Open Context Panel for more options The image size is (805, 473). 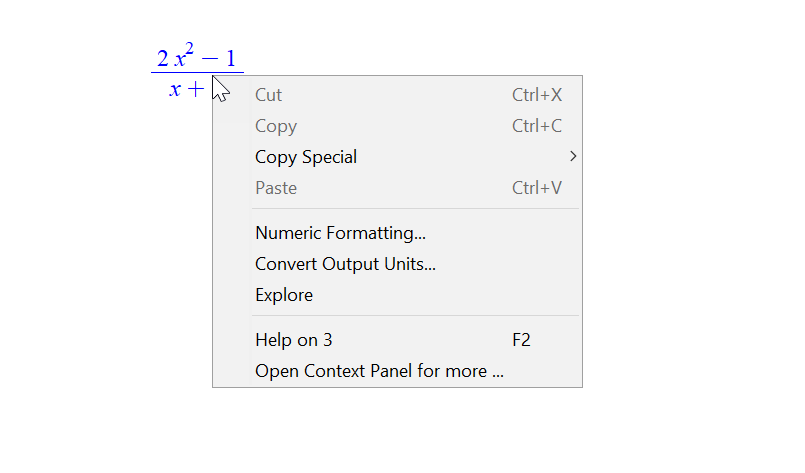(397, 371)
